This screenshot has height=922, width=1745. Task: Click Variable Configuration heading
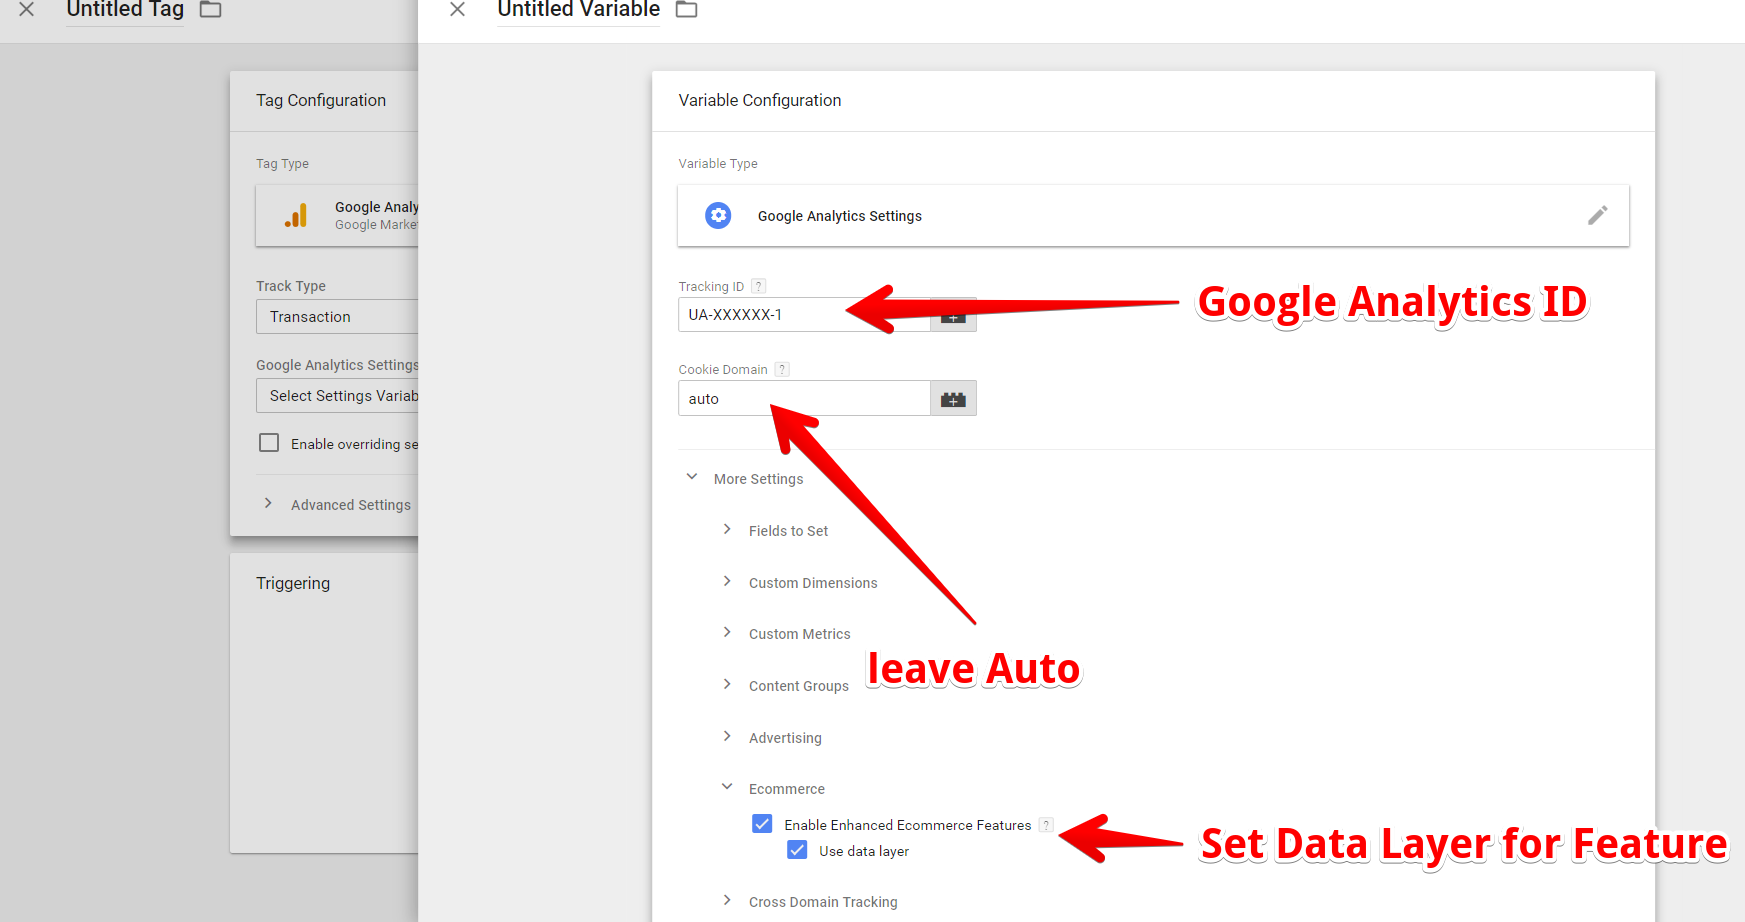coord(760,100)
